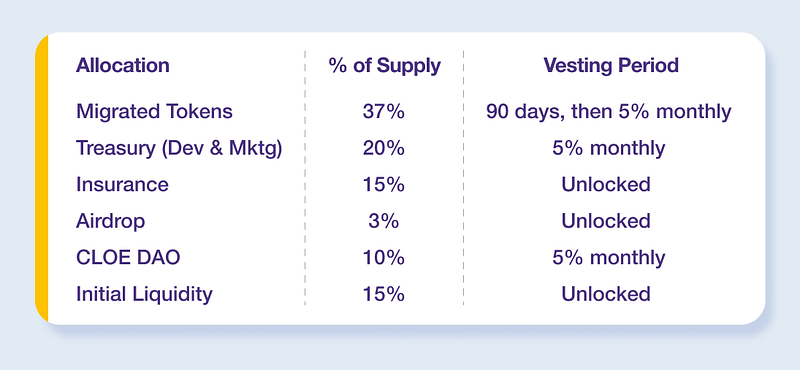
Task: Click the Treasury row 5% monthly vesting
Action: 609,148
